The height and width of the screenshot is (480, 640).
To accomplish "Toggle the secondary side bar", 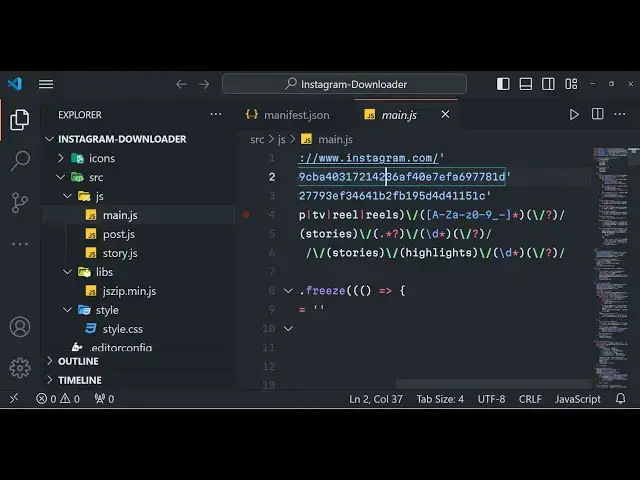I will [x=548, y=84].
